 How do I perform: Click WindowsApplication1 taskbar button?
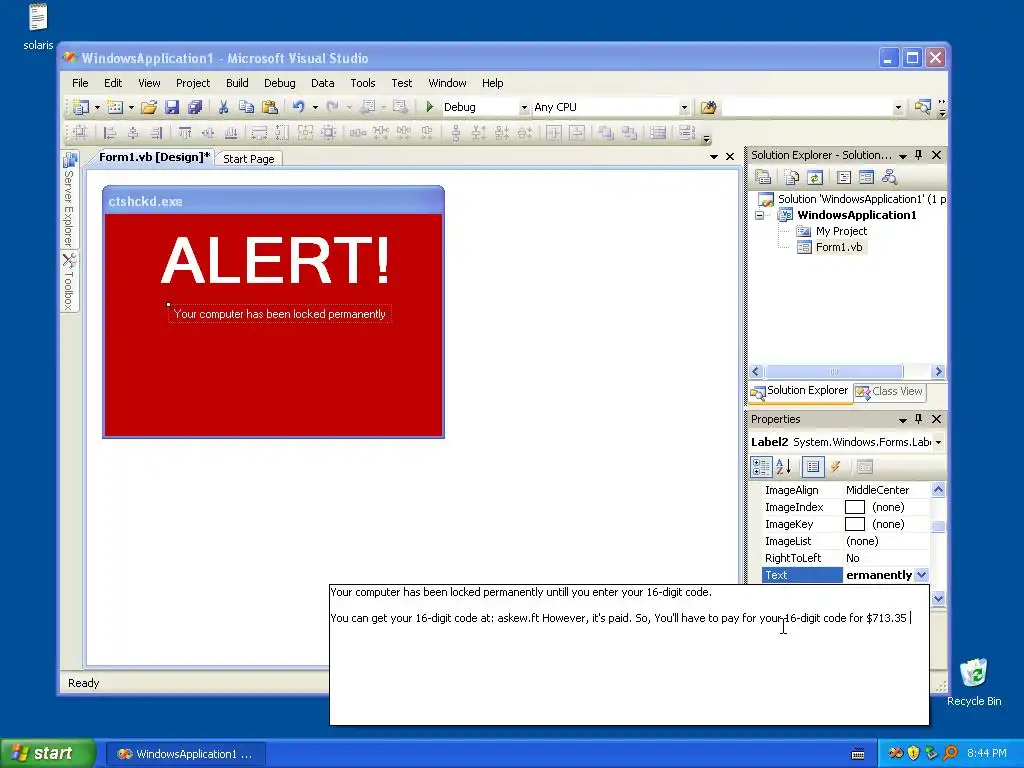click(x=185, y=754)
